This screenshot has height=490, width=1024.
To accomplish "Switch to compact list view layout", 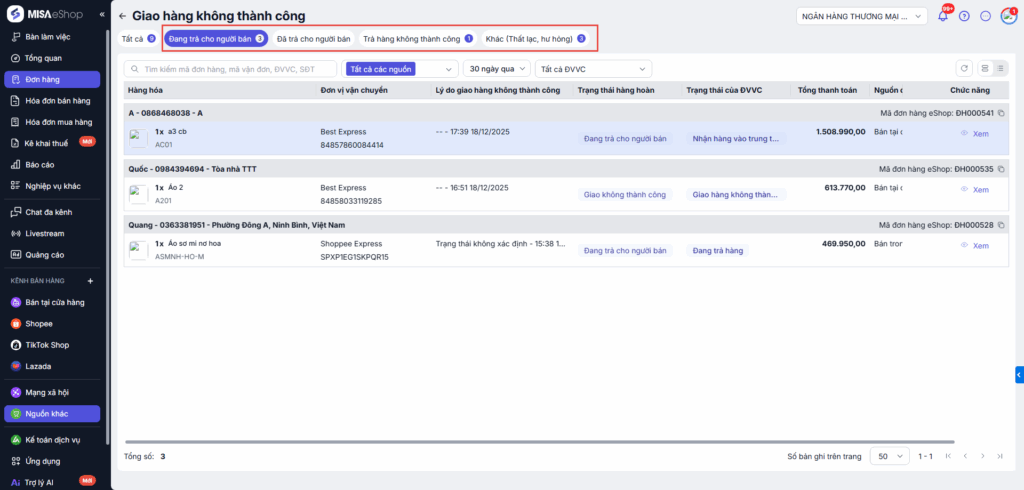I will (1001, 68).
